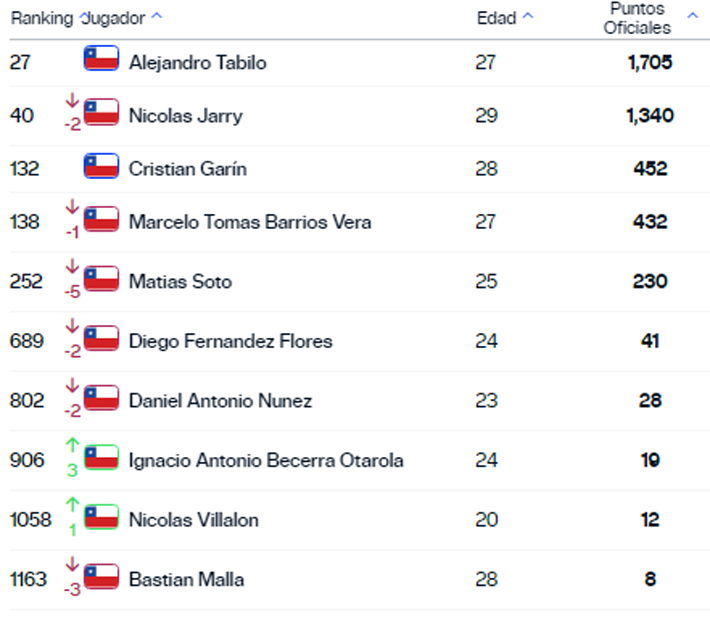The height and width of the screenshot is (628, 710).
Task: Click Bastian Malla's flag icon
Action: click(101, 577)
